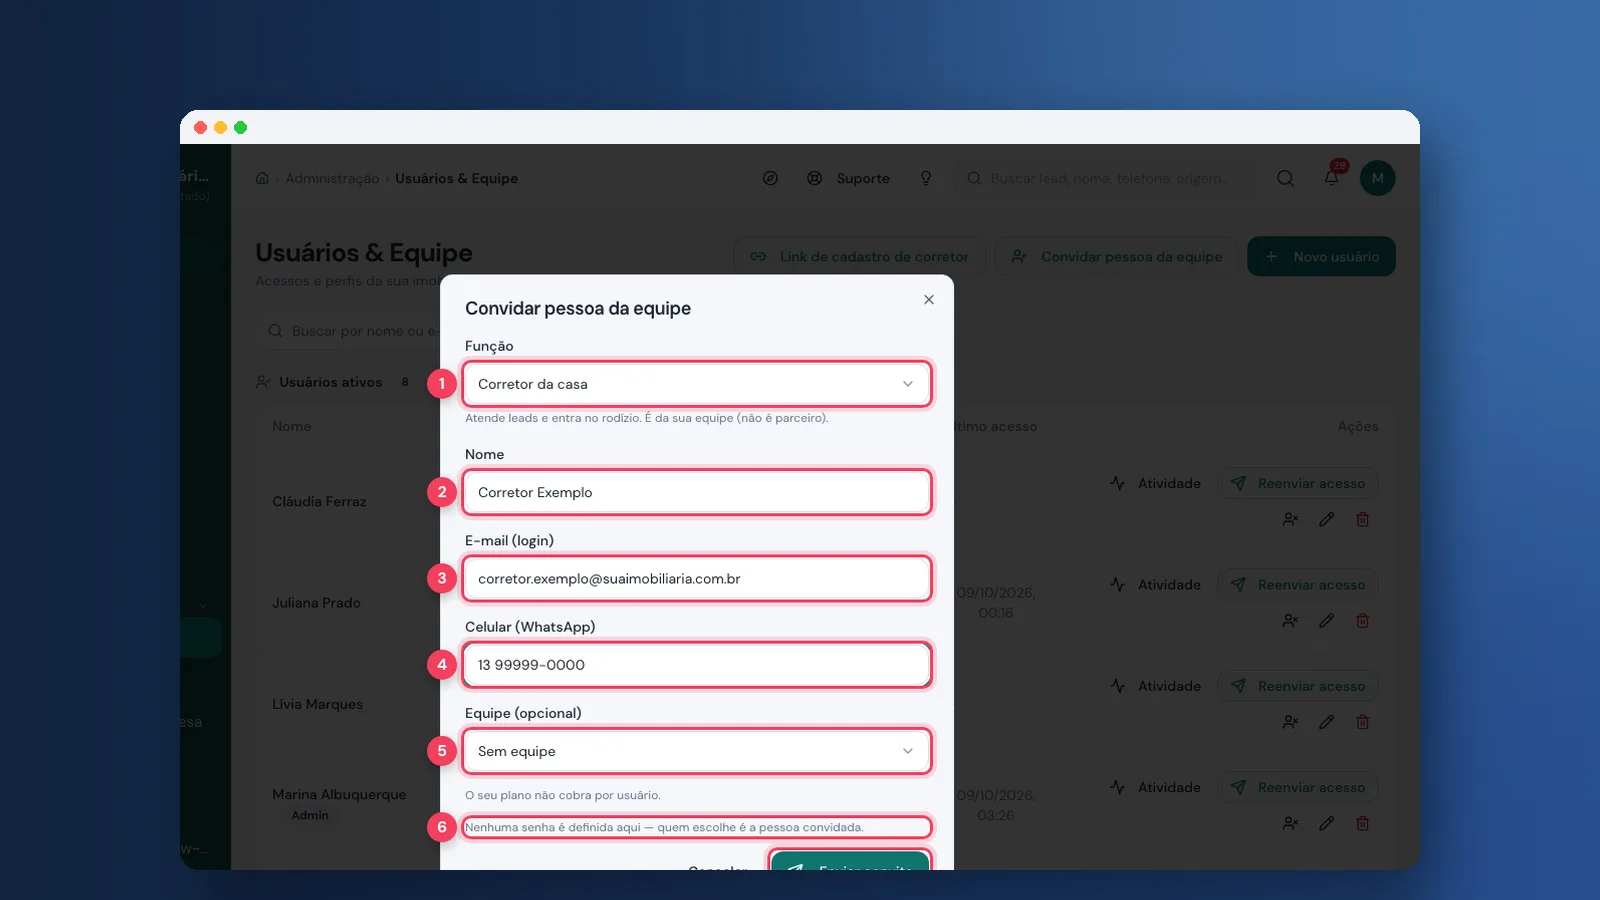This screenshot has width=1600, height=900.
Task: Click the home icon in breadcrumb
Action: (262, 178)
